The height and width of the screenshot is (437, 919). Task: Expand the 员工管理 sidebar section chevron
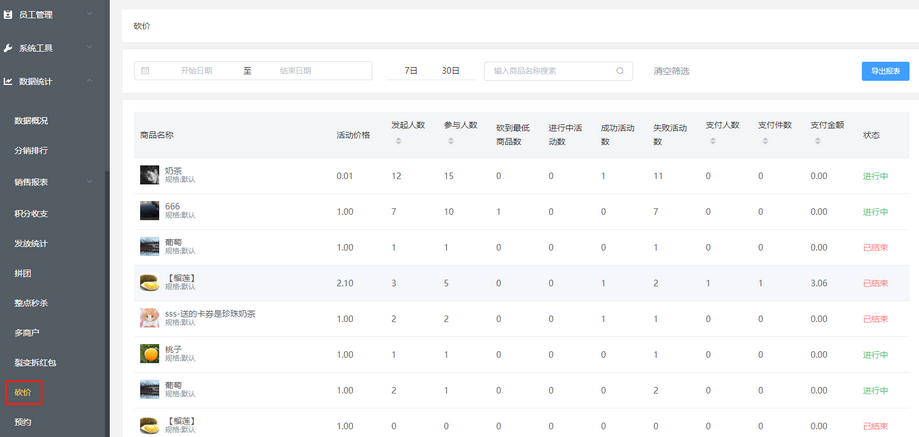(90, 15)
